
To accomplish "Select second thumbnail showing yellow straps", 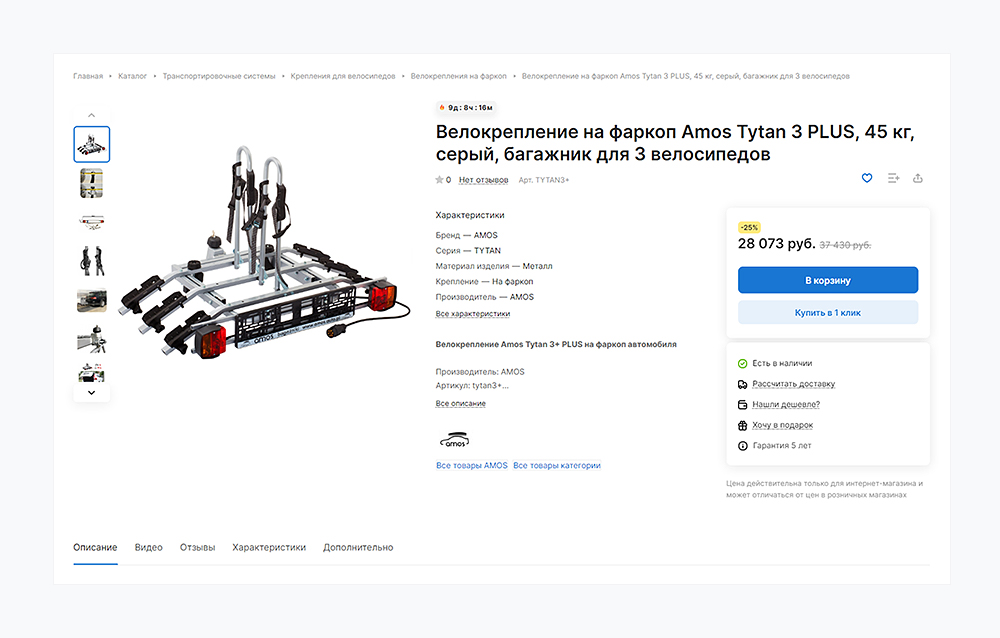I will (92, 184).
